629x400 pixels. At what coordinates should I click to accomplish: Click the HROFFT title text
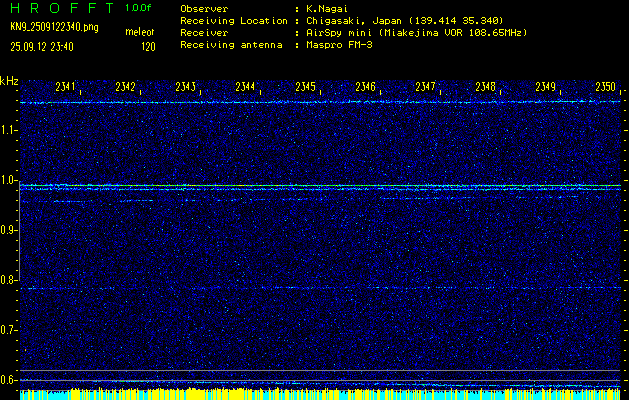62,8
